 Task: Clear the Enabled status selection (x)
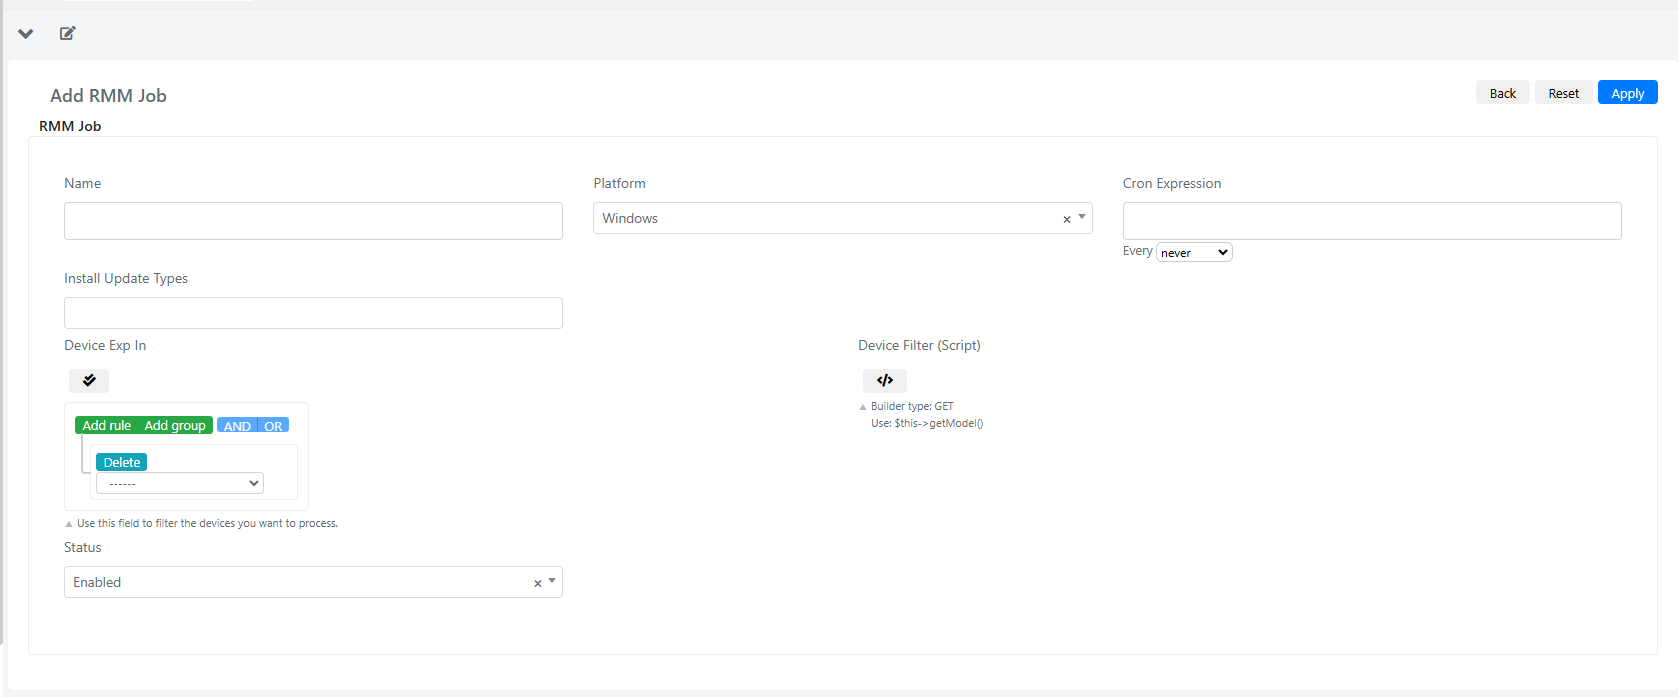click(537, 583)
